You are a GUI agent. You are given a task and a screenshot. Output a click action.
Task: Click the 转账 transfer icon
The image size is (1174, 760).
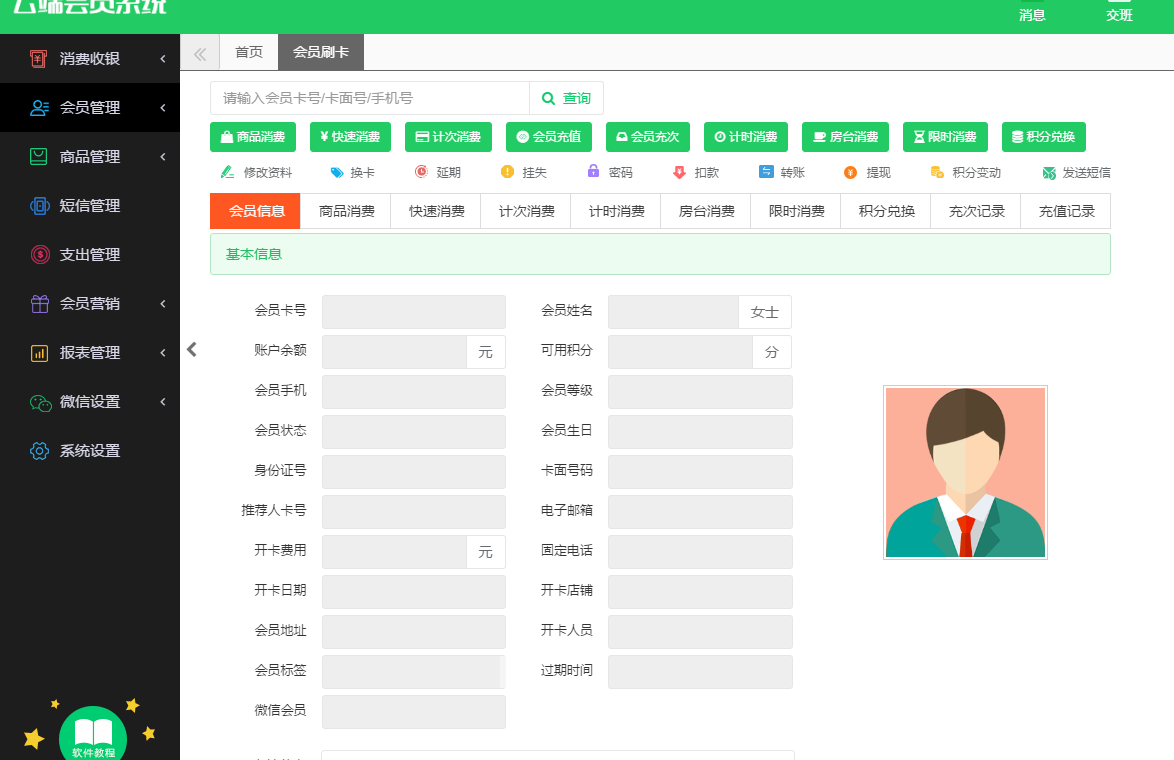point(766,172)
